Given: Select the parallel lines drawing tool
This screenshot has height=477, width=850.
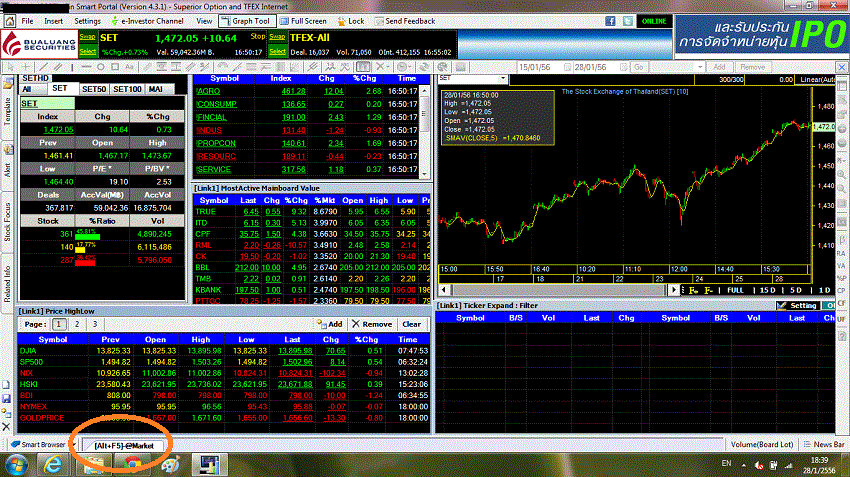Looking at the screenshot, I should 57,67.
